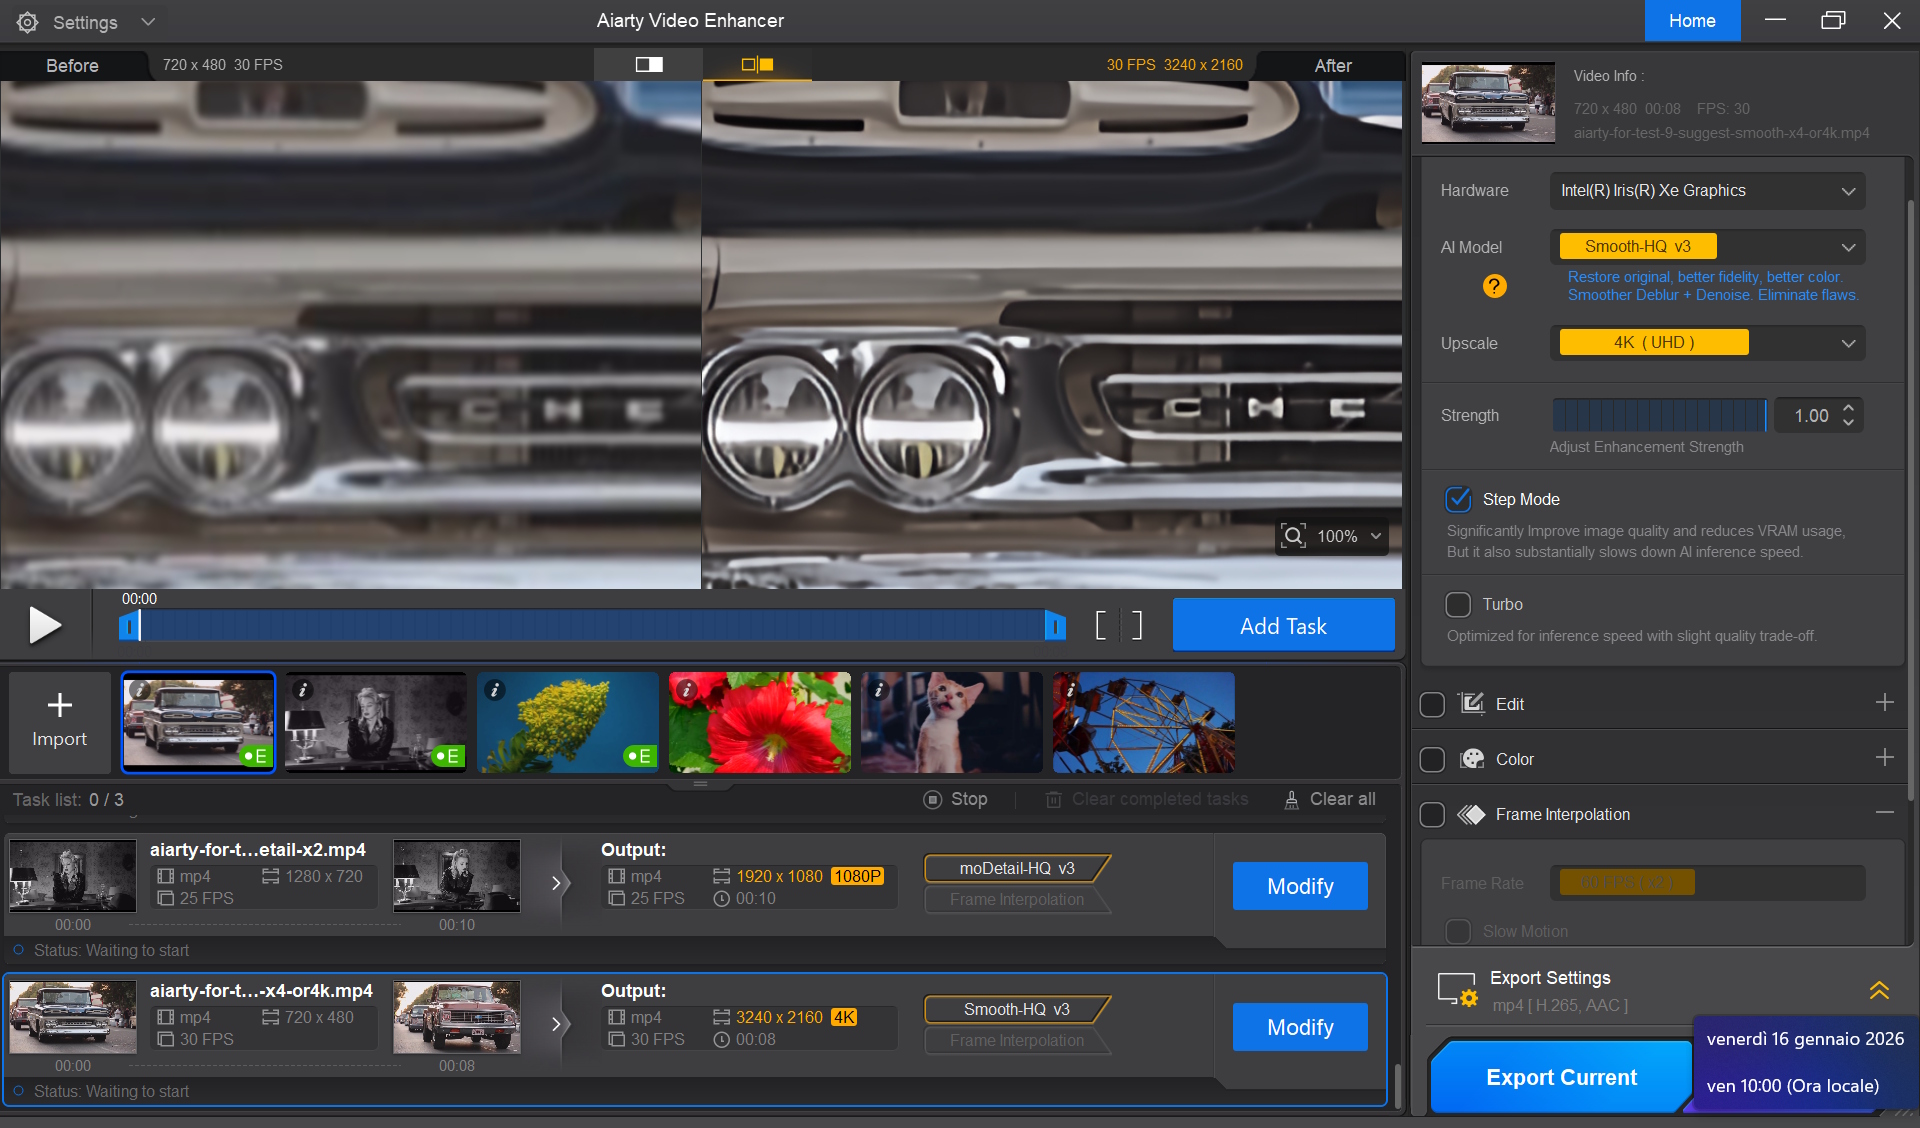This screenshot has width=1920, height=1128.
Task: Open the Settings gear icon
Action: pos(28,22)
